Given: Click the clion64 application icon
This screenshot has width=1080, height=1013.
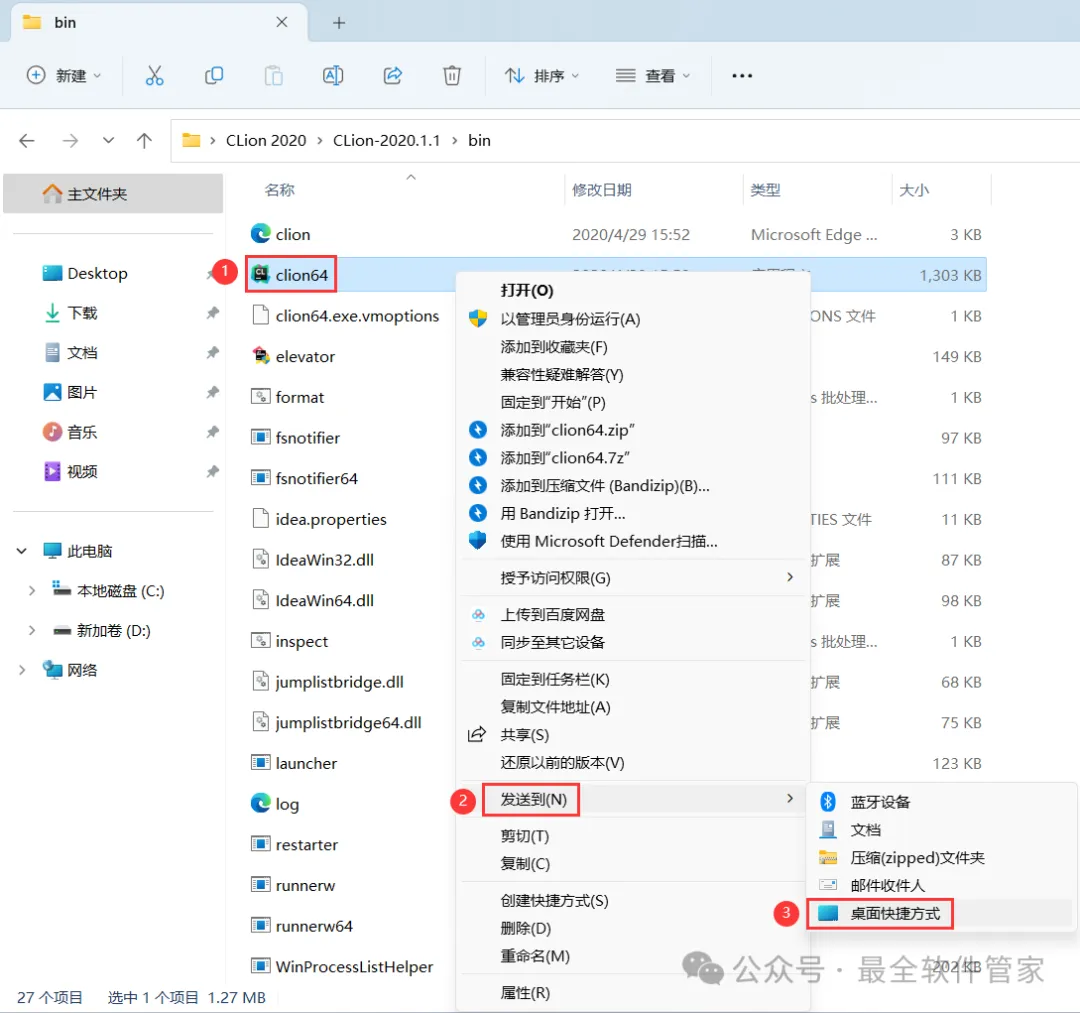Looking at the screenshot, I should point(260,275).
